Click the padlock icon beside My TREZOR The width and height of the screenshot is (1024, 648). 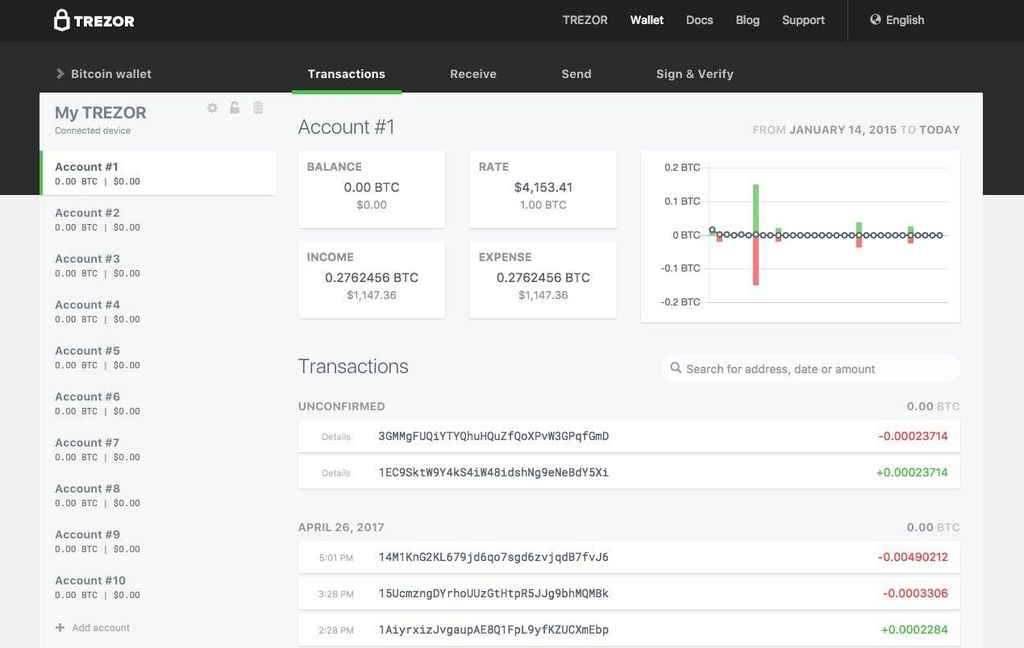coord(234,108)
